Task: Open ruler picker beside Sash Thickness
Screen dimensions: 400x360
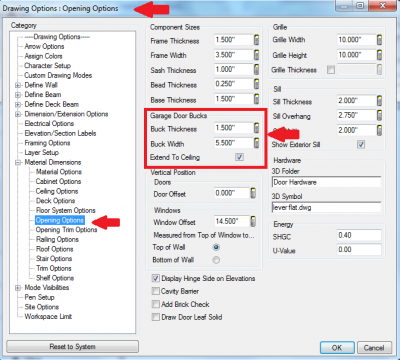Action: (x=256, y=70)
